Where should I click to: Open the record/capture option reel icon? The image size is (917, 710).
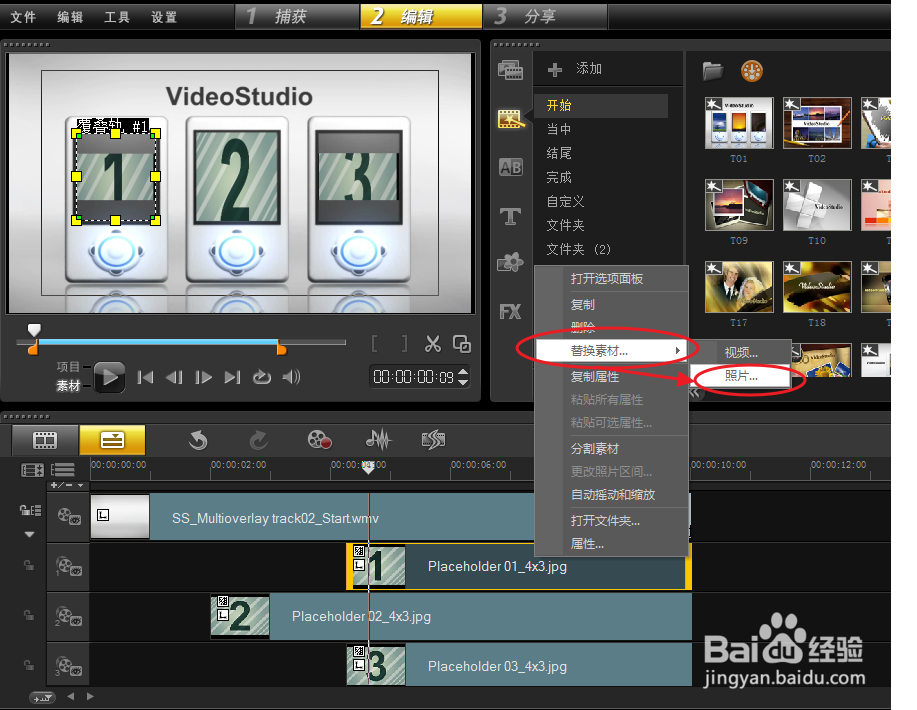pyautogui.click(x=319, y=440)
